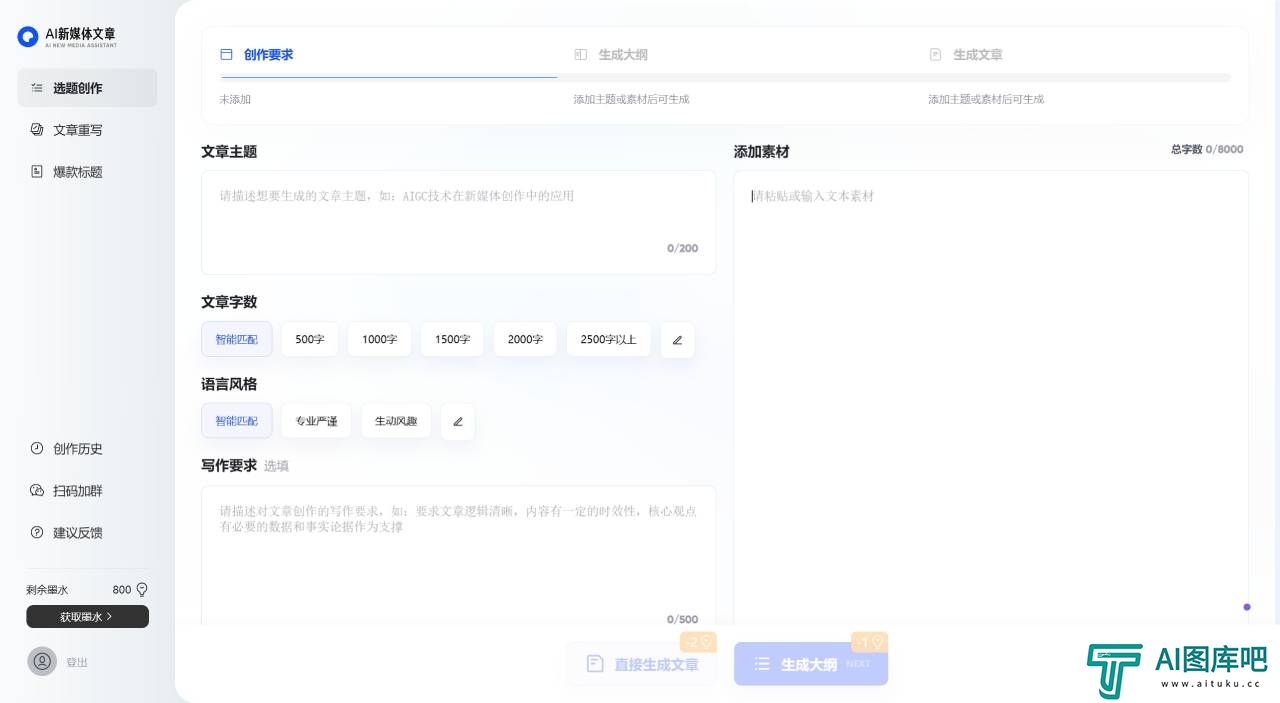
Task: Select 智能匹配 for article word count
Action: 236,339
